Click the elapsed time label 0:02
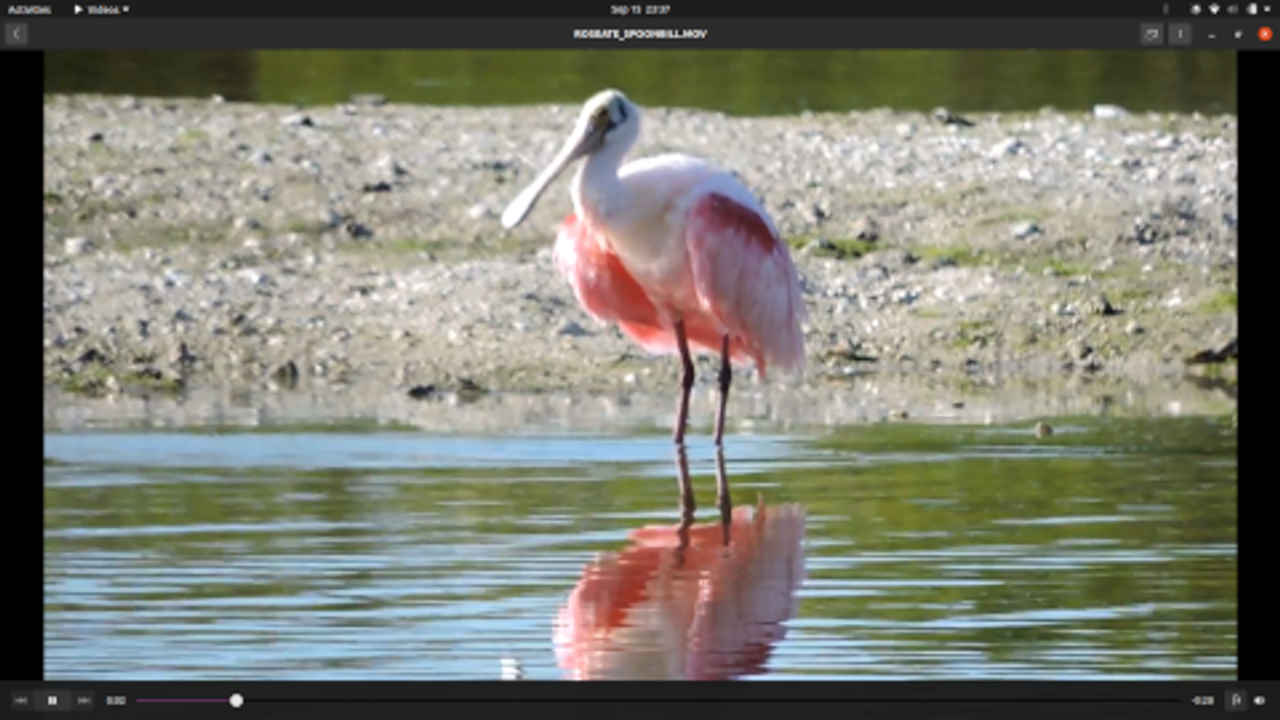The height and width of the screenshot is (720, 1280). pyautogui.click(x=116, y=701)
